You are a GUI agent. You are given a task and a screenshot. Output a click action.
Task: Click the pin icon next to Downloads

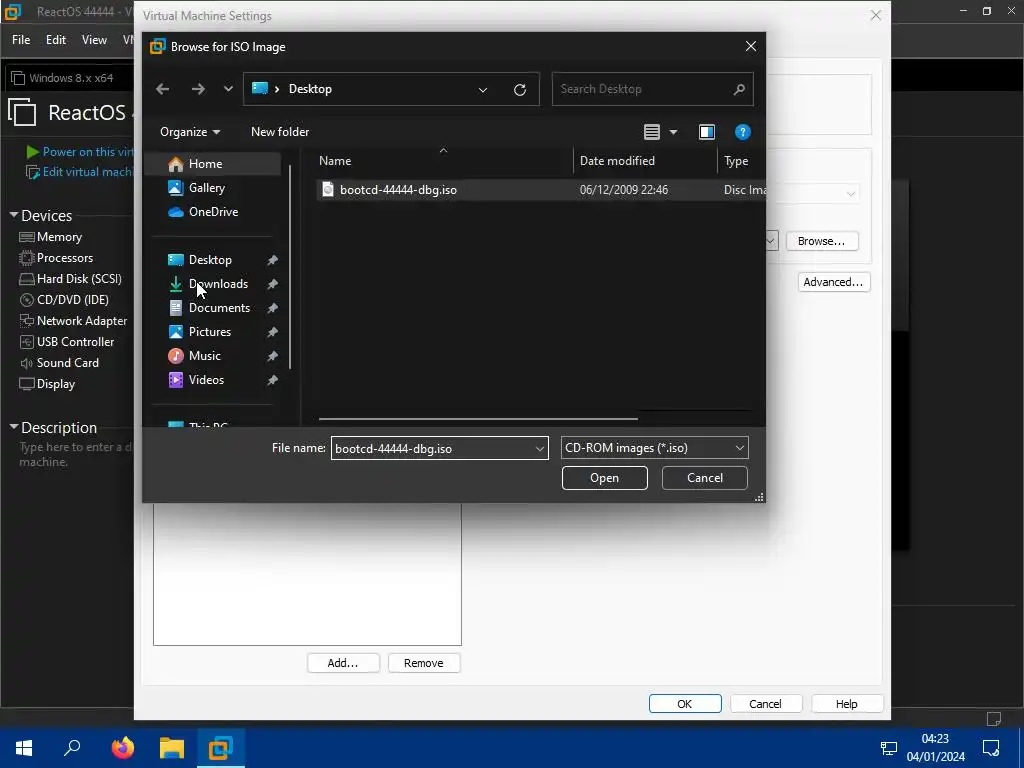(x=272, y=284)
